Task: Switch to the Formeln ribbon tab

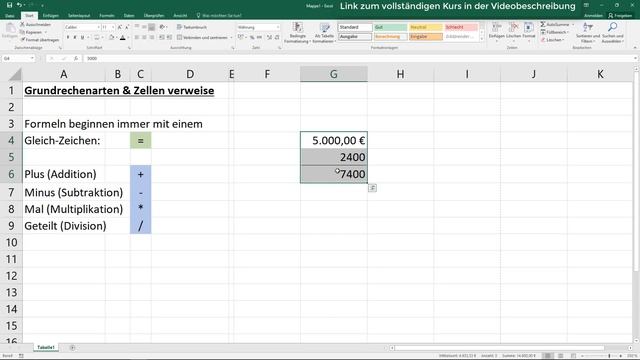Action: 107,16
